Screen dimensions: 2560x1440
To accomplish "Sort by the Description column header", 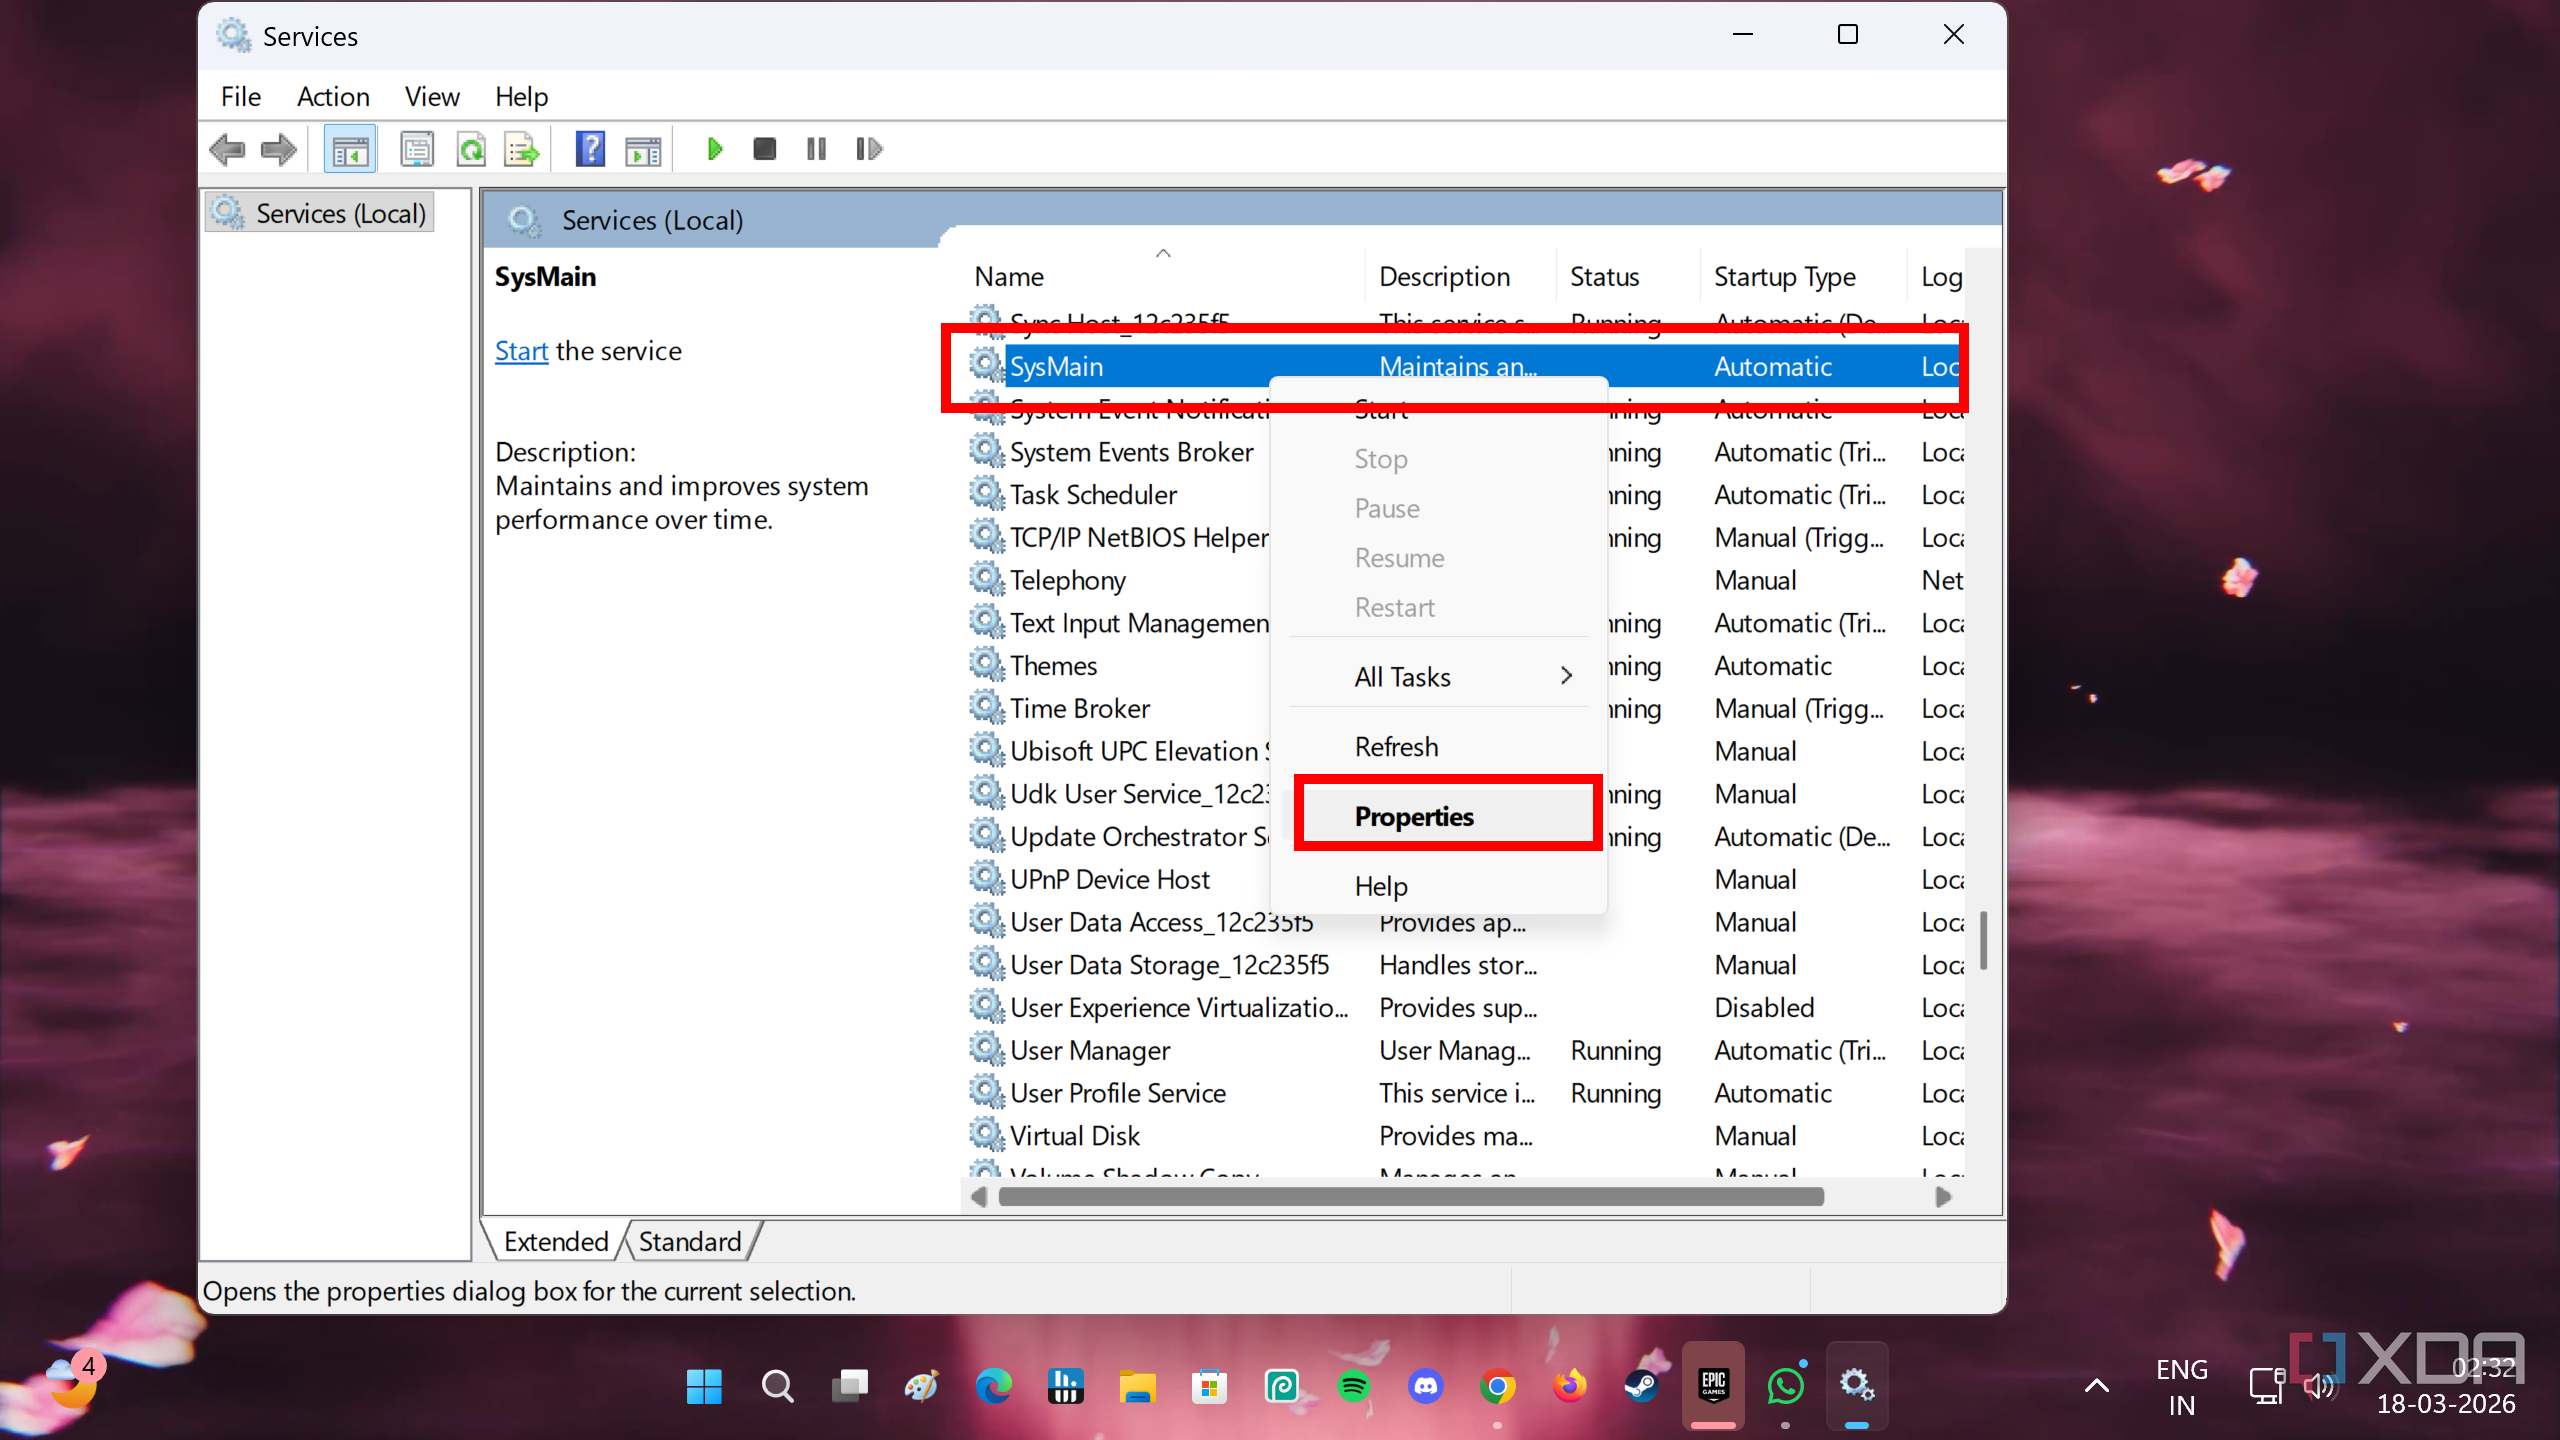I will (1460, 276).
